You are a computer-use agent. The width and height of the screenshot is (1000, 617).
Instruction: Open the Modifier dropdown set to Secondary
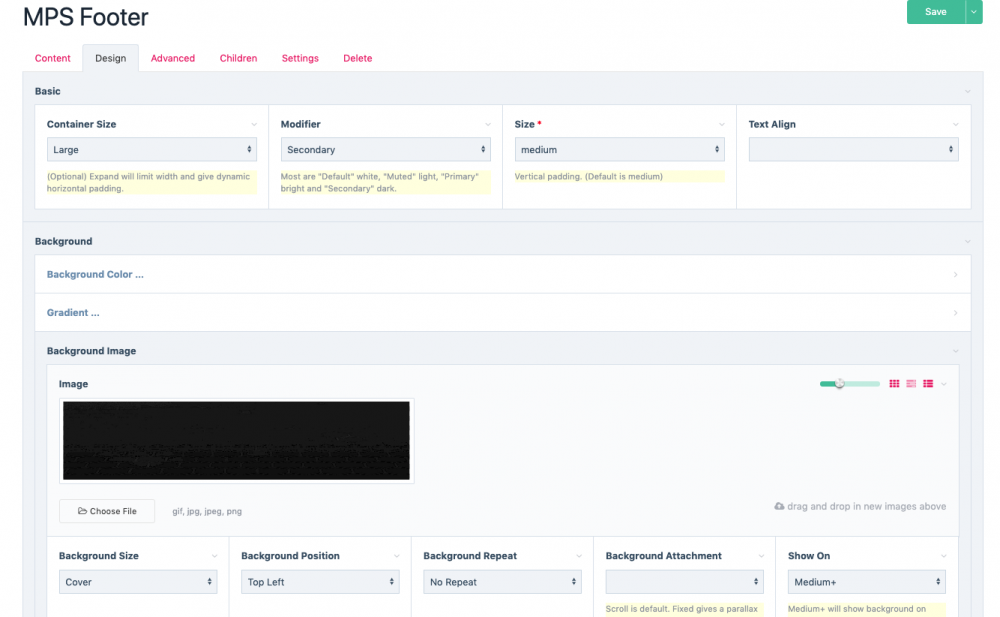tap(385, 148)
